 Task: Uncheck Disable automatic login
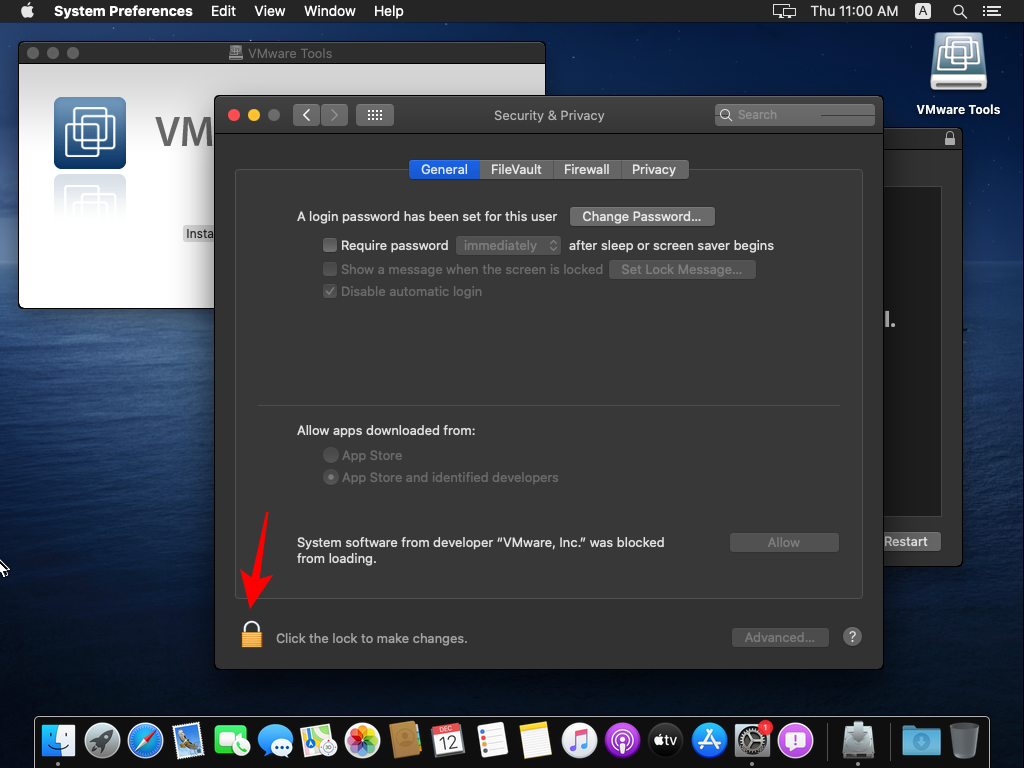coord(330,291)
